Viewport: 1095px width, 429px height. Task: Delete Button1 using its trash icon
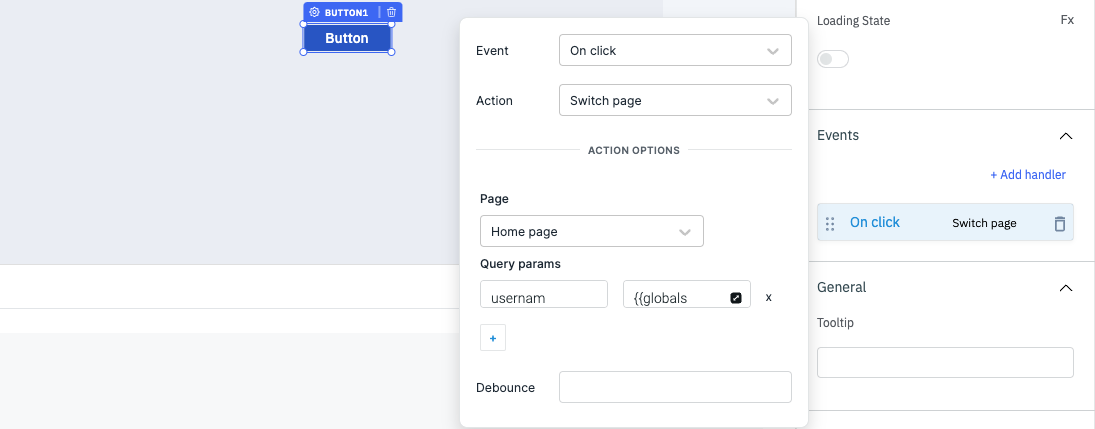(391, 12)
